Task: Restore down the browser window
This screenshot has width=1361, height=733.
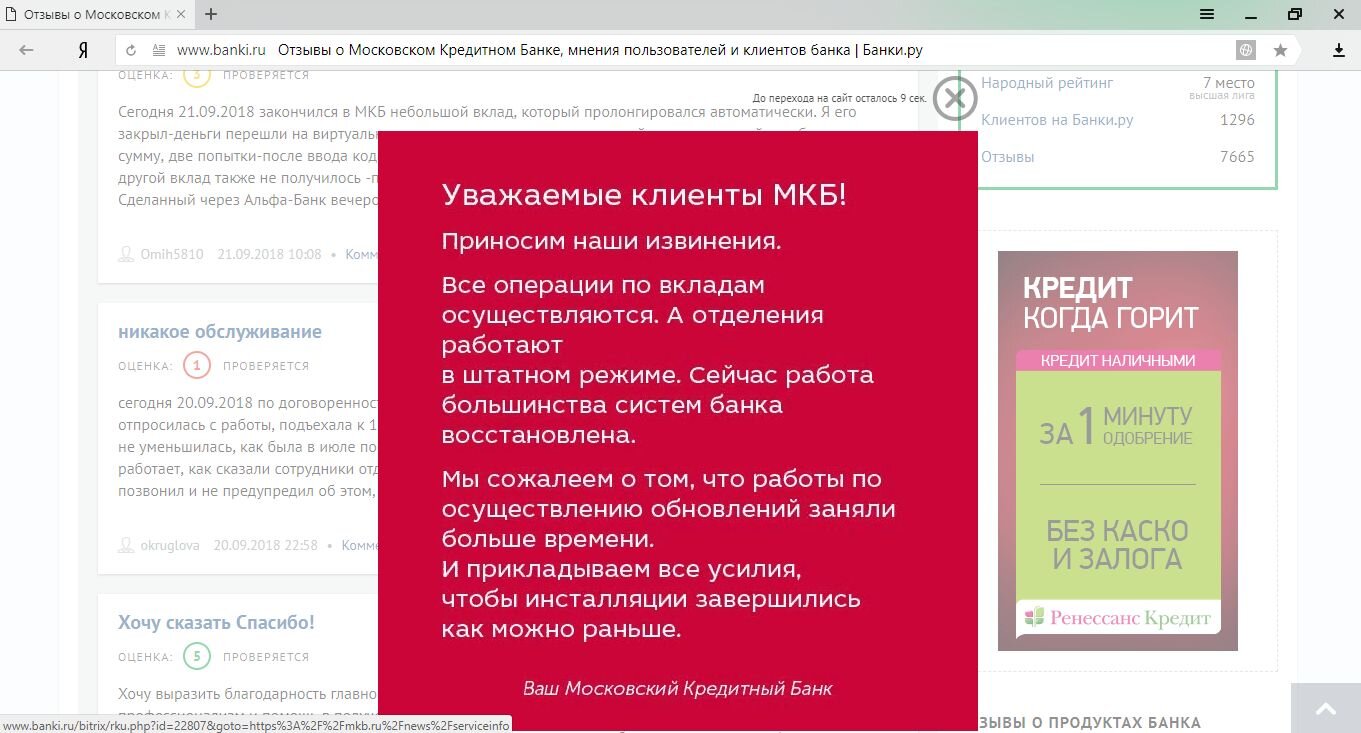Action: click(x=1295, y=14)
